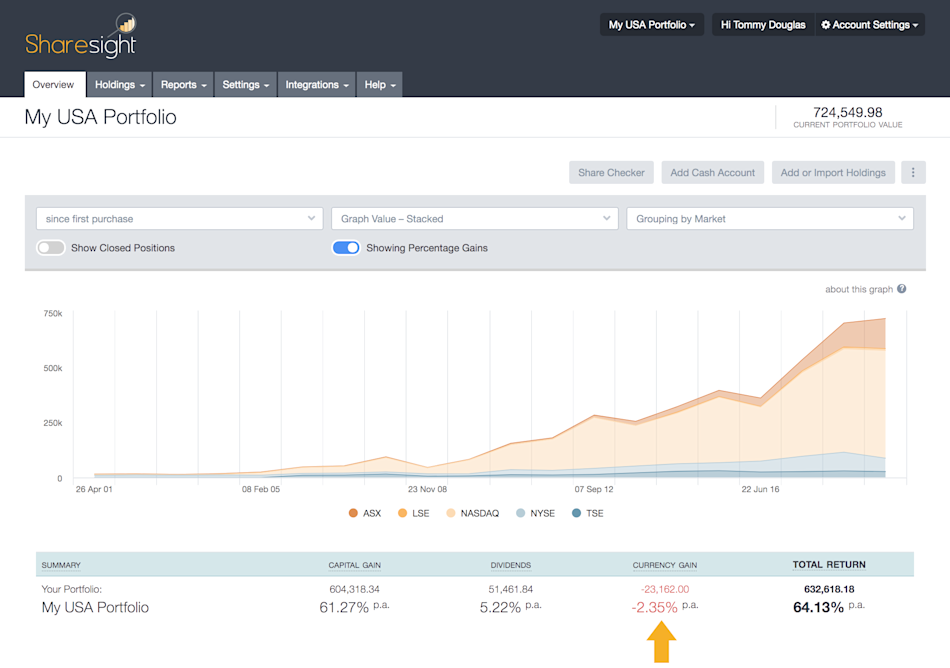Click the Share Checker button

coord(611,173)
